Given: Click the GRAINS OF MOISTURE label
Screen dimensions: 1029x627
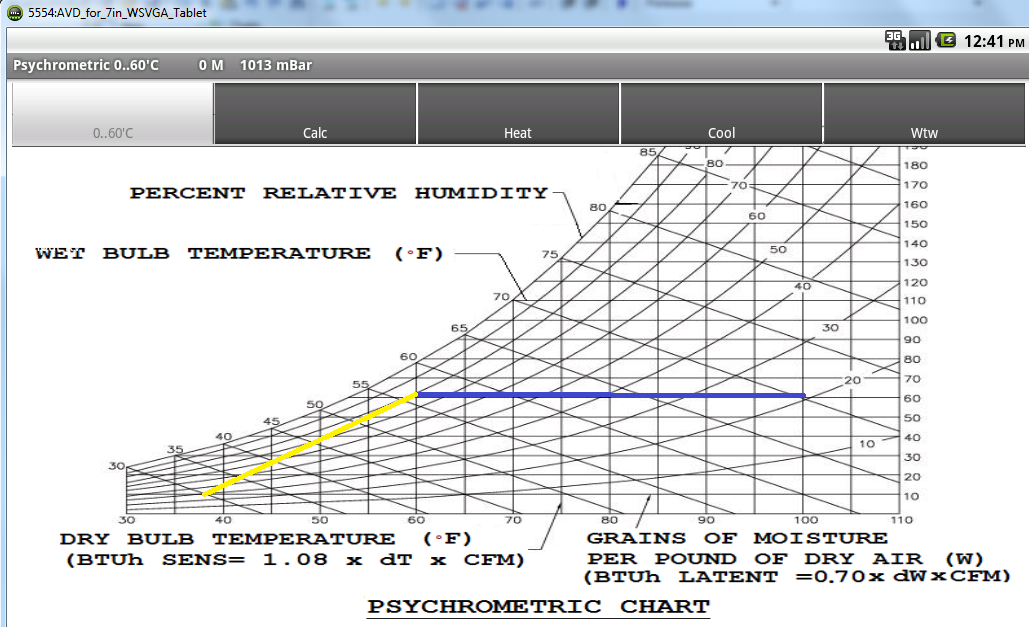Looking at the screenshot, I should click(737, 538).
